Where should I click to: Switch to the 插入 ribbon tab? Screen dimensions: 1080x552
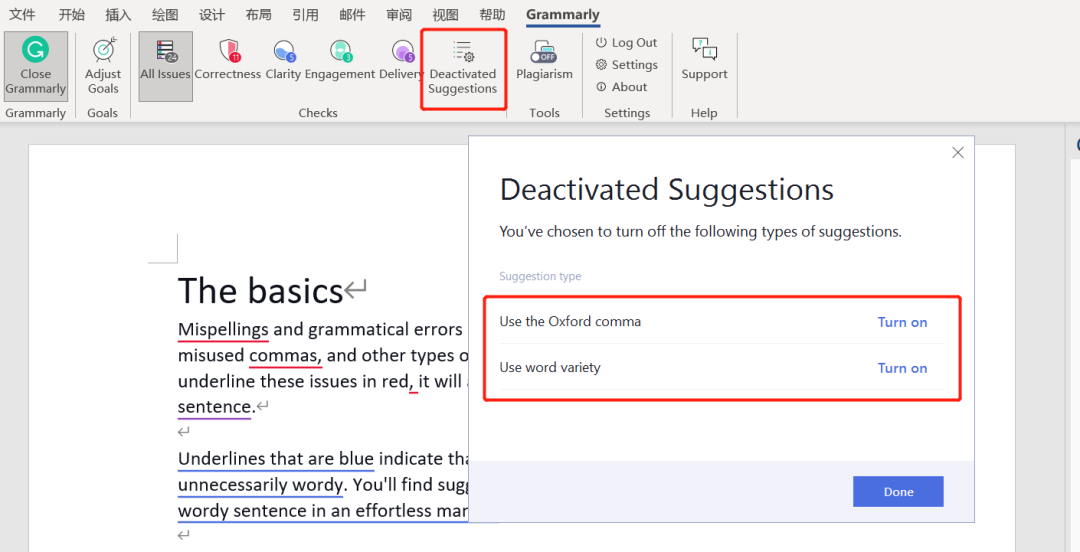pyautogui.click(x=118, y=15)
